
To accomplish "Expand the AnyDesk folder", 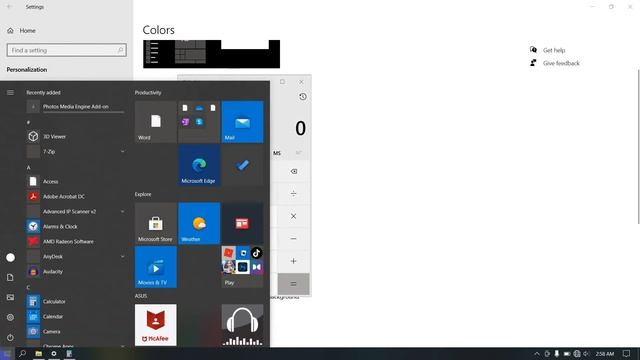I will coord(76,256).
